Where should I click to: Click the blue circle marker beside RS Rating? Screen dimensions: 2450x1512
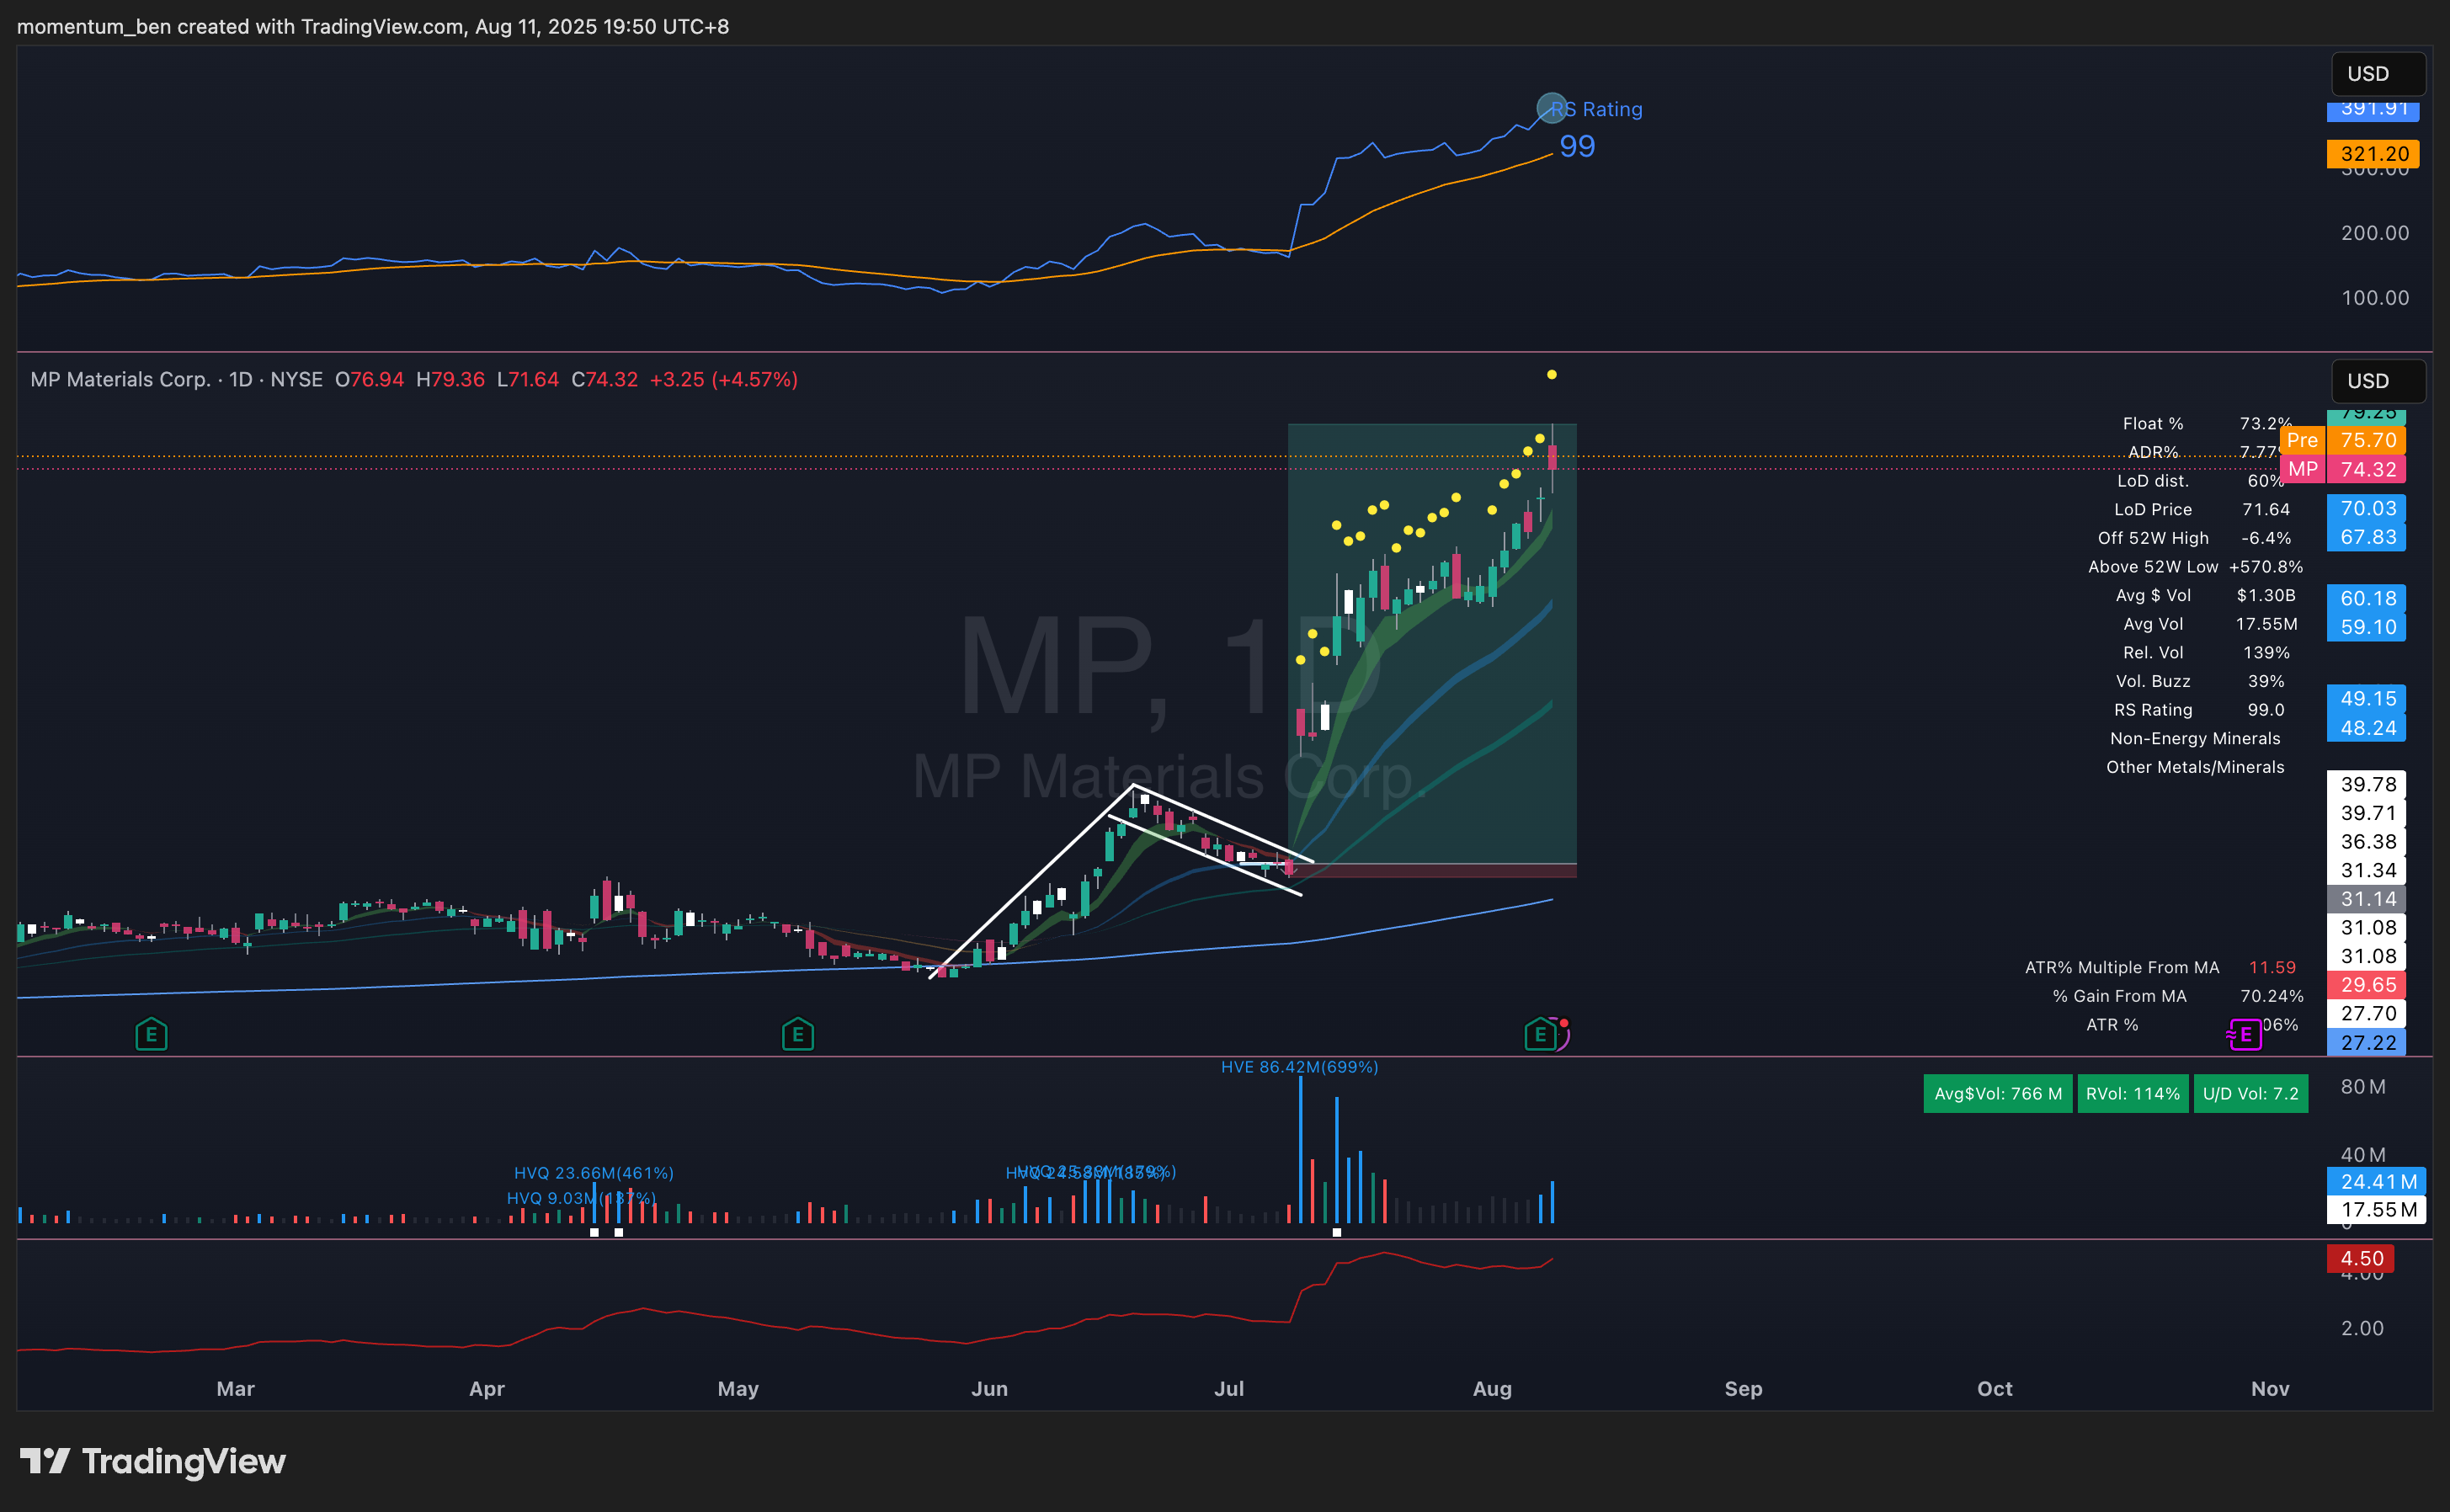(x=1551, y=108)
